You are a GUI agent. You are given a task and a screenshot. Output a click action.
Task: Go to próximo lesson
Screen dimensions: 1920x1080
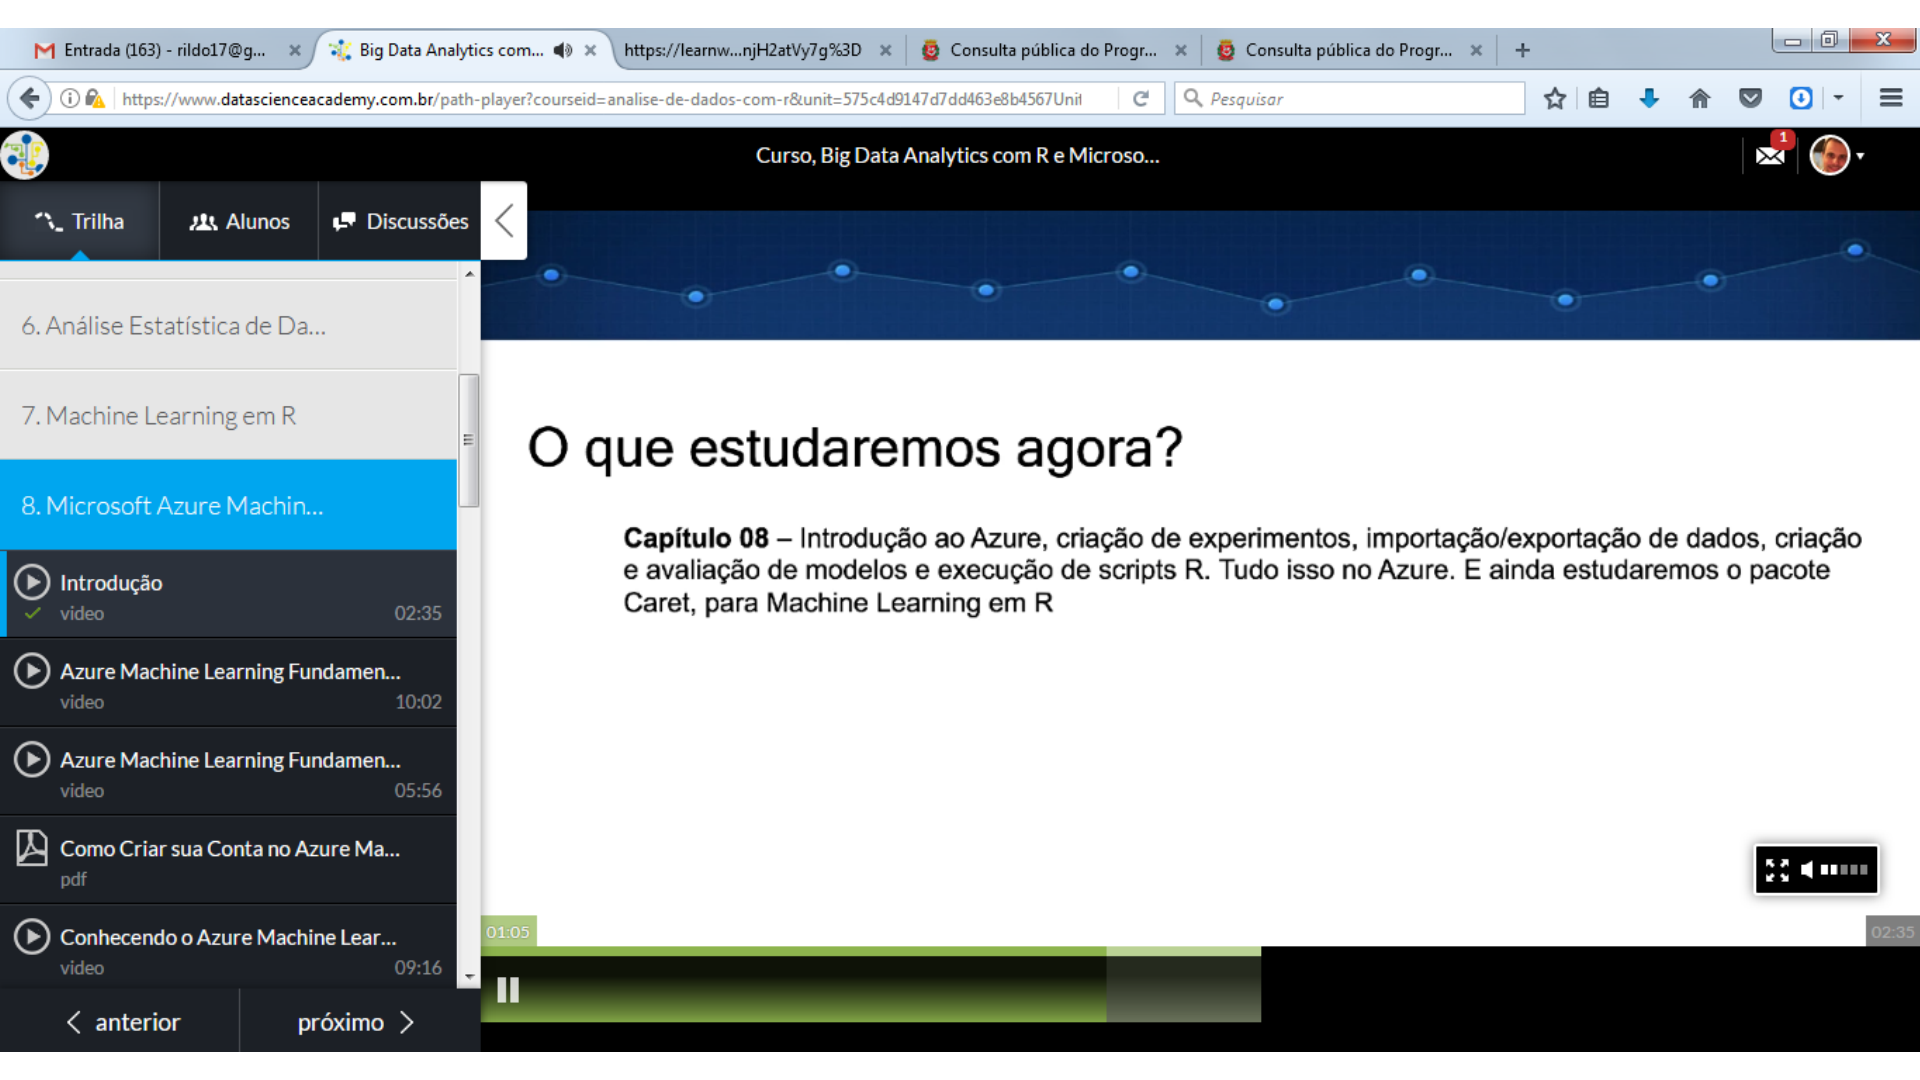click(x=356, y=1022)
